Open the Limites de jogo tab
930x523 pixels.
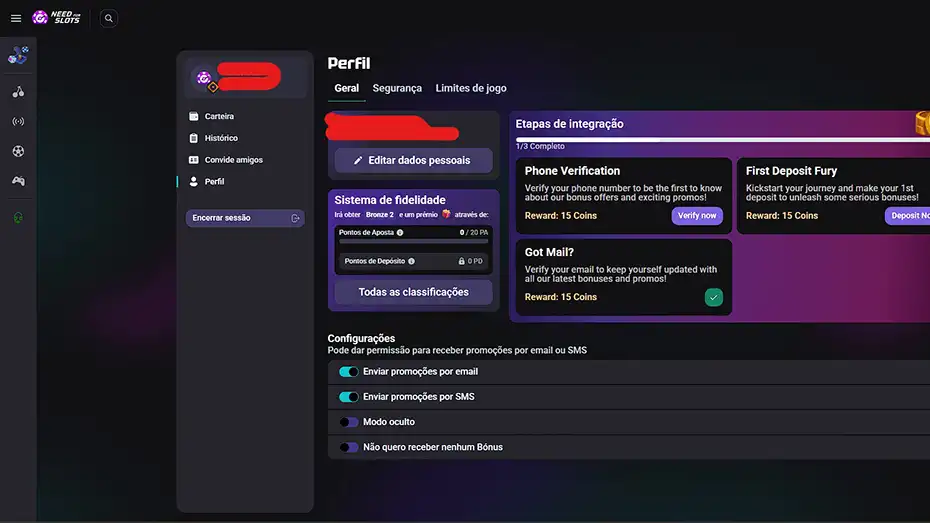(471, 88)
